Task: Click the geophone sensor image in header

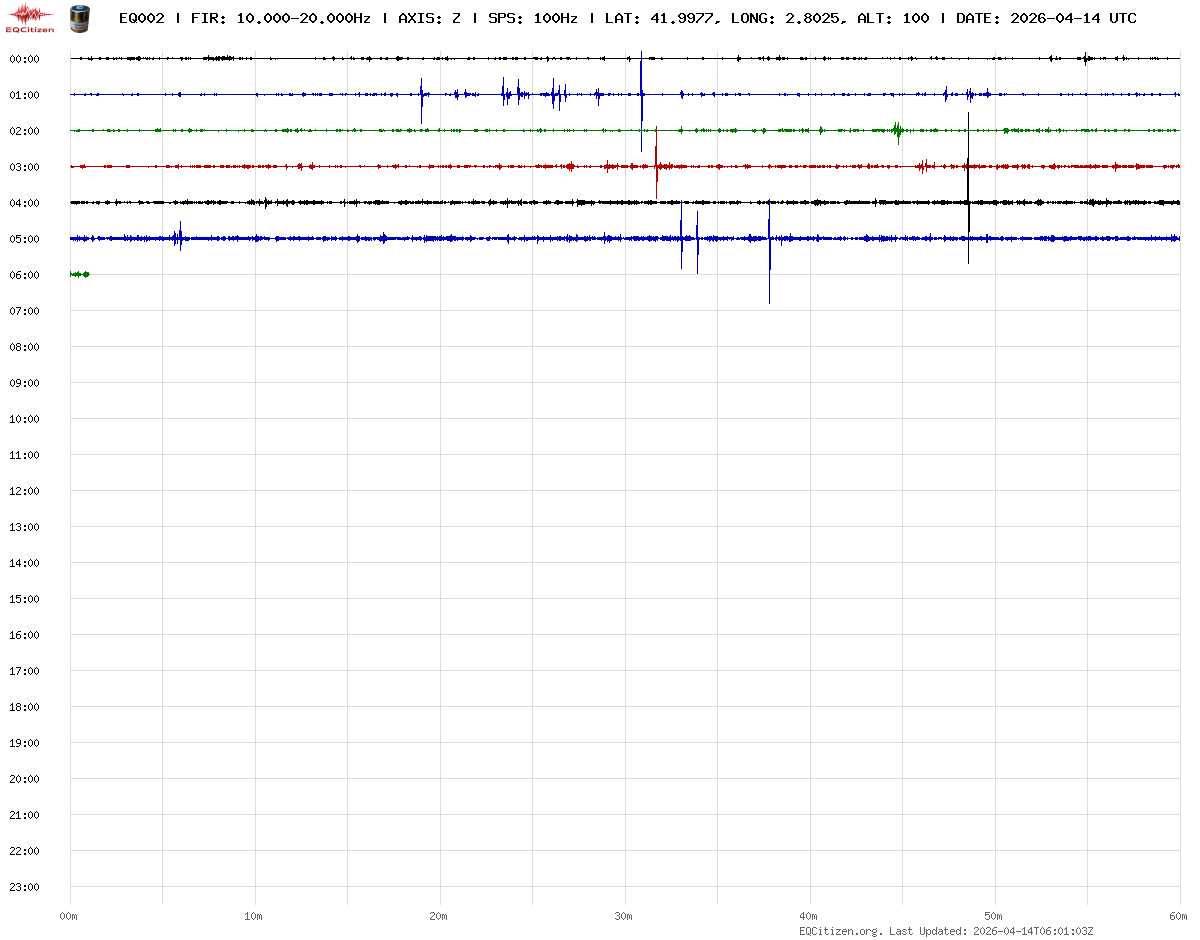Action: [79, 17]
